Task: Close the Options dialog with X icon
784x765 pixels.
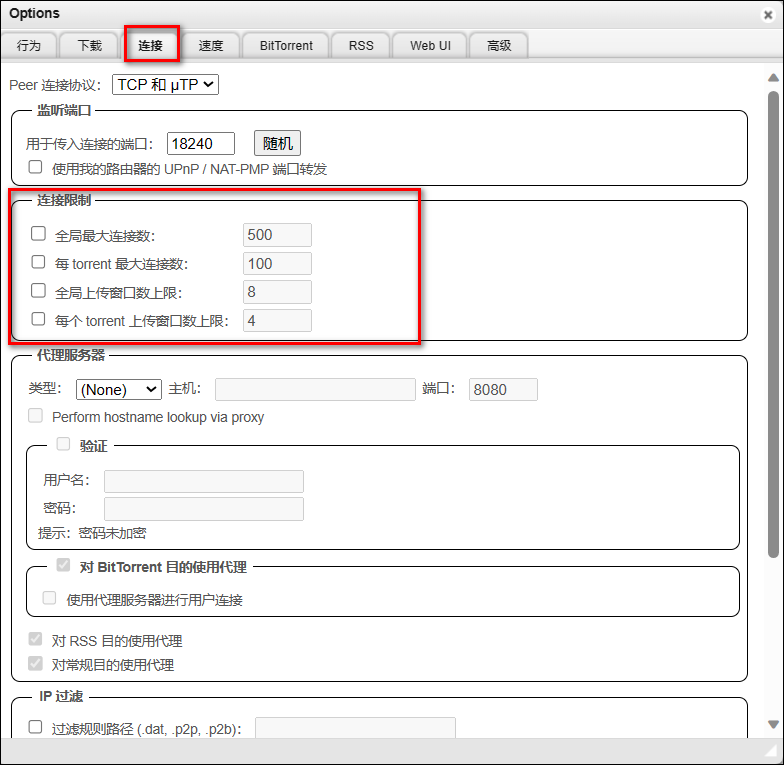Action: tap(767, 15)
